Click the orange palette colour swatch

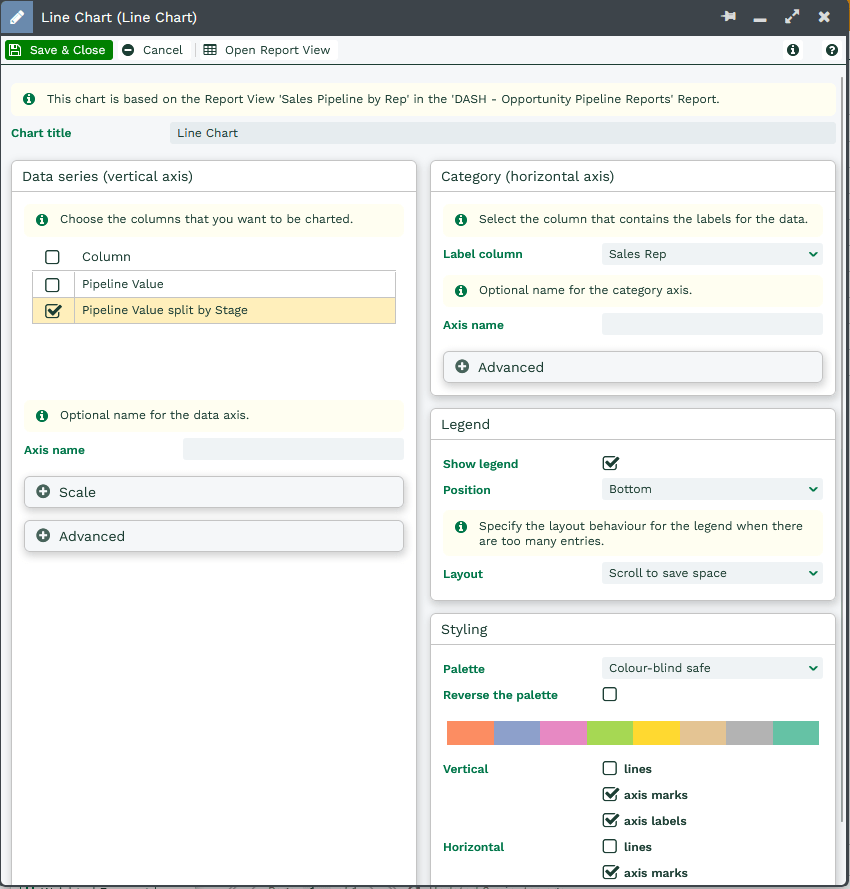click(470, 733)
